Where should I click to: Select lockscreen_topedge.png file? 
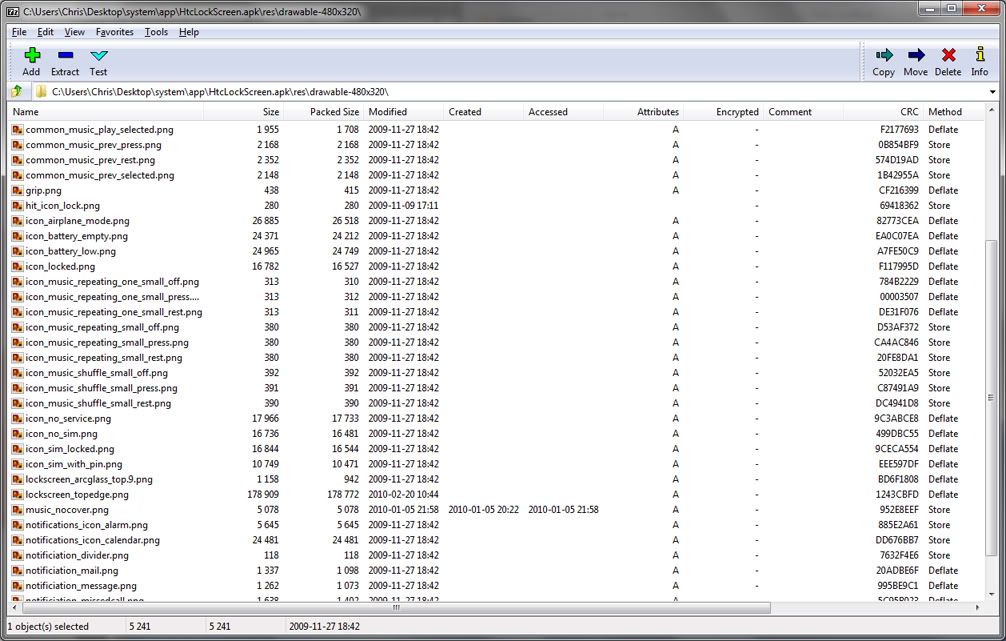coord(77,495)
